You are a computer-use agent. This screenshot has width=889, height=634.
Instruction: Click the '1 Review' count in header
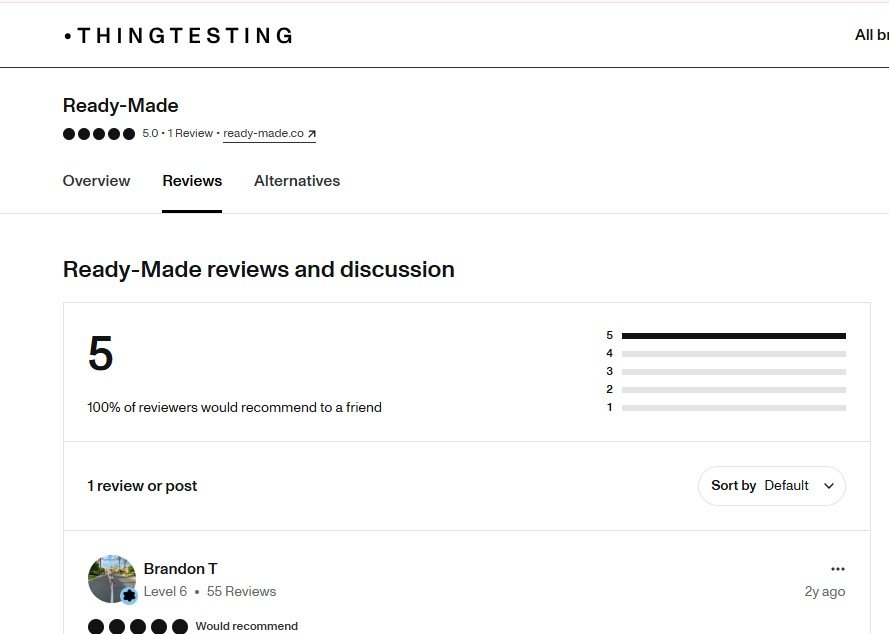point(190,133)
